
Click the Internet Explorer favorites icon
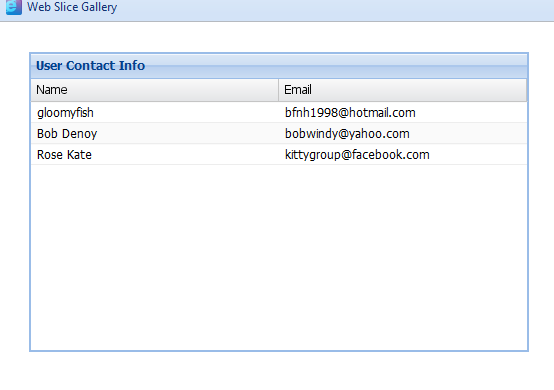pyautogui.click(x=14, y=7)
